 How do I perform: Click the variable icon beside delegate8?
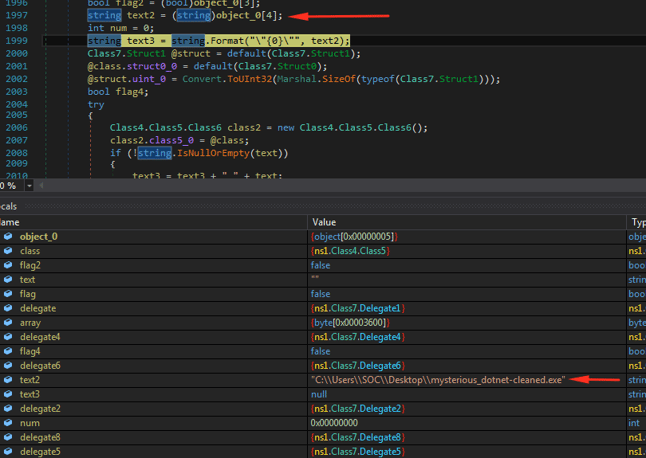(8, 437)
